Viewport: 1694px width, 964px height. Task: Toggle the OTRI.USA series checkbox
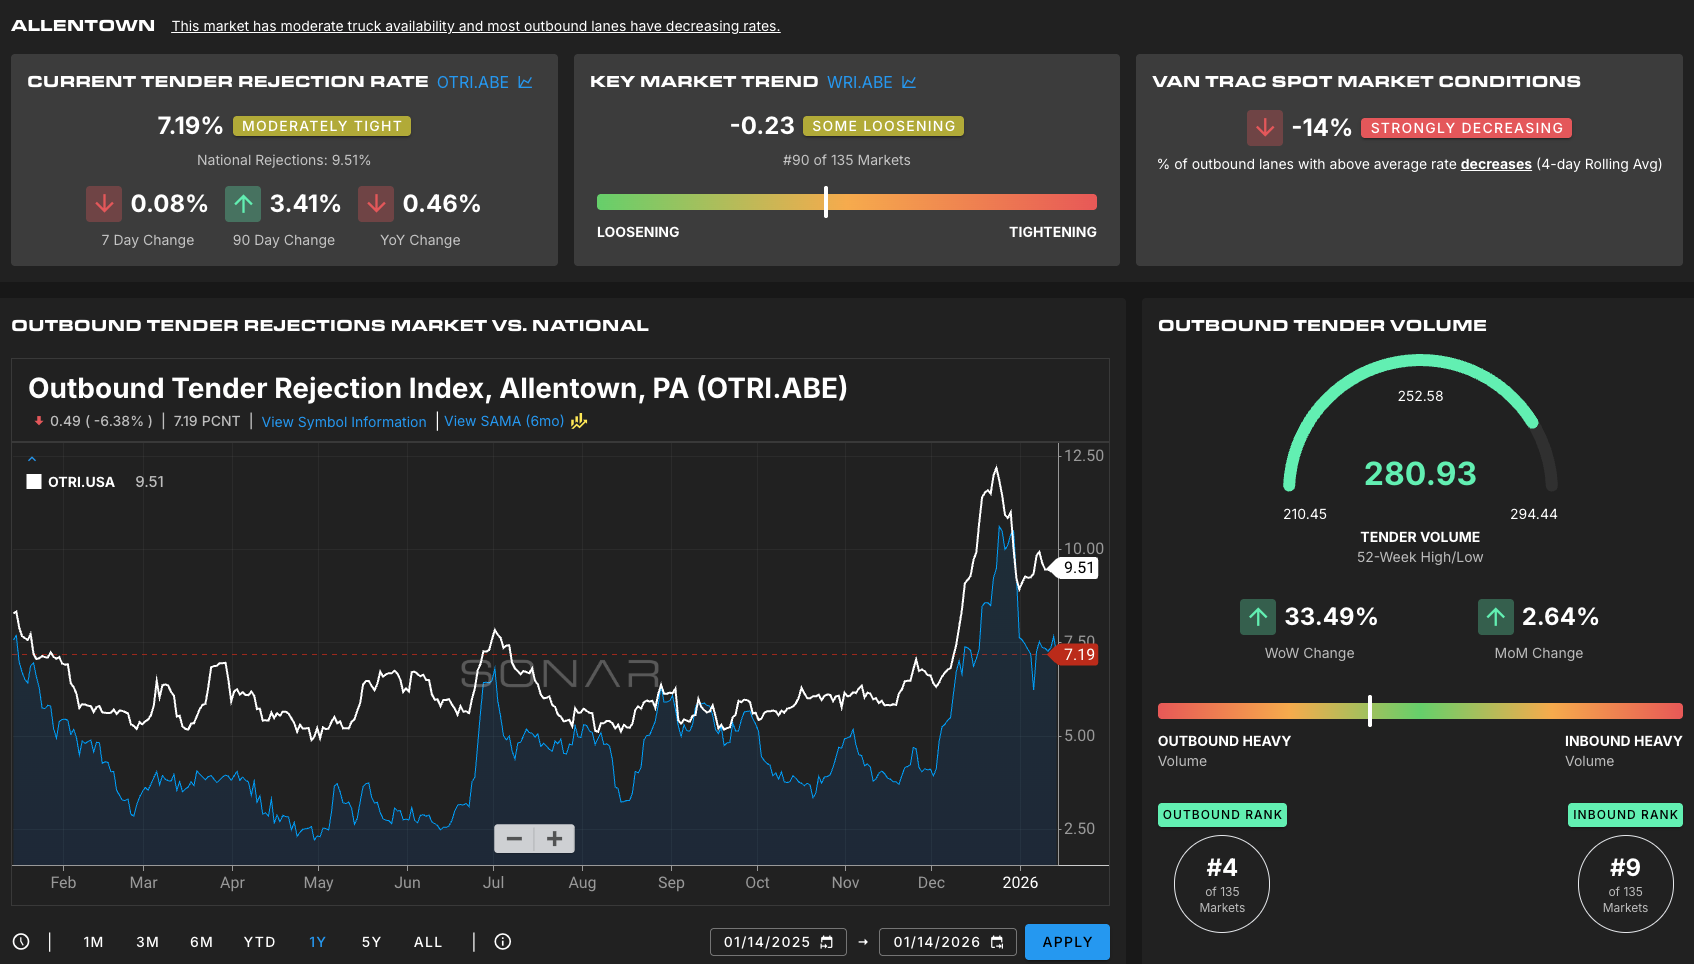pos(34,482)
